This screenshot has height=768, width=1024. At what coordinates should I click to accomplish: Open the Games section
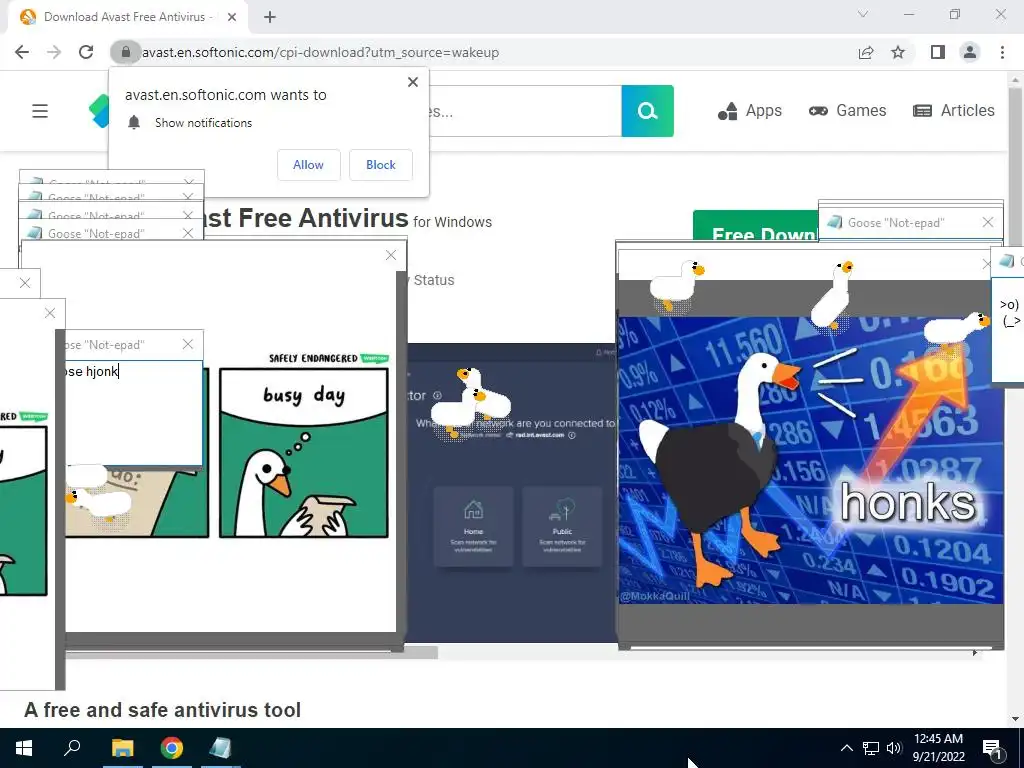(848, 111)
